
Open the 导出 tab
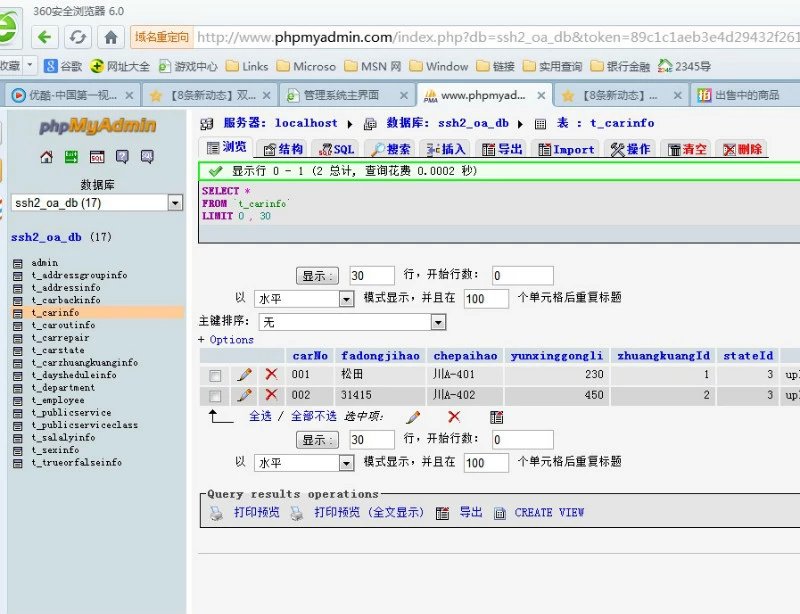pyautogui.click(x=502, y=149)
